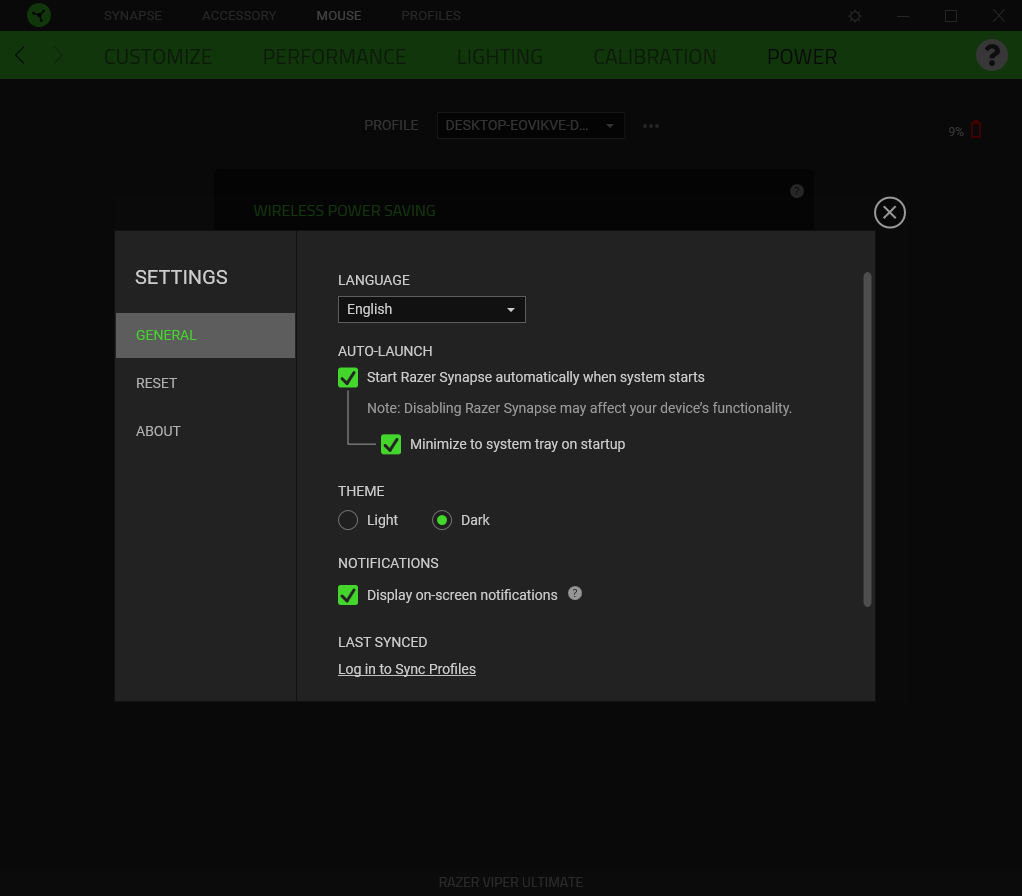Image resolution: width=1022 pixels, height=896 pixels.
Task: Click the red battery level icon
Action: (x=976, y=130)
